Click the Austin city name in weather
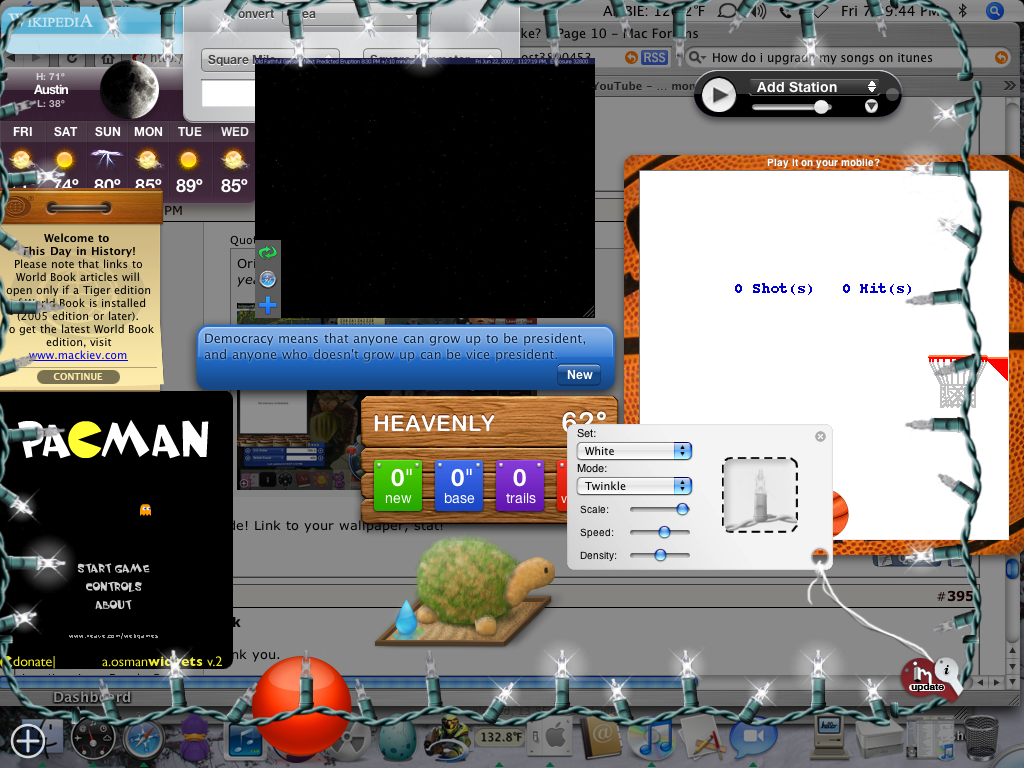This screenshot has height=768, width=1024. (x=51, y=89)
